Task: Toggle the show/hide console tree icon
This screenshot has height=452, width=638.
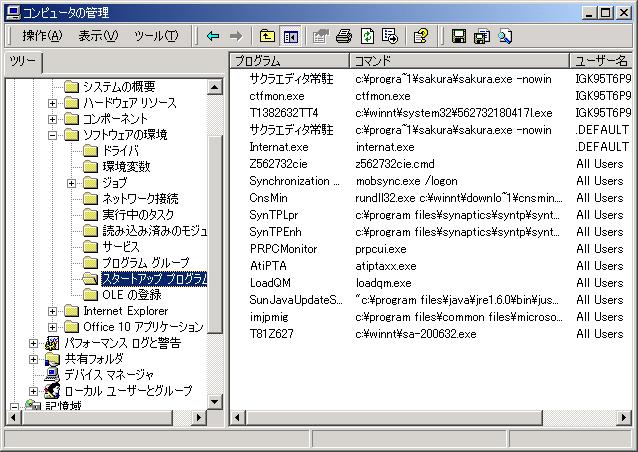Action: [290, 36]
